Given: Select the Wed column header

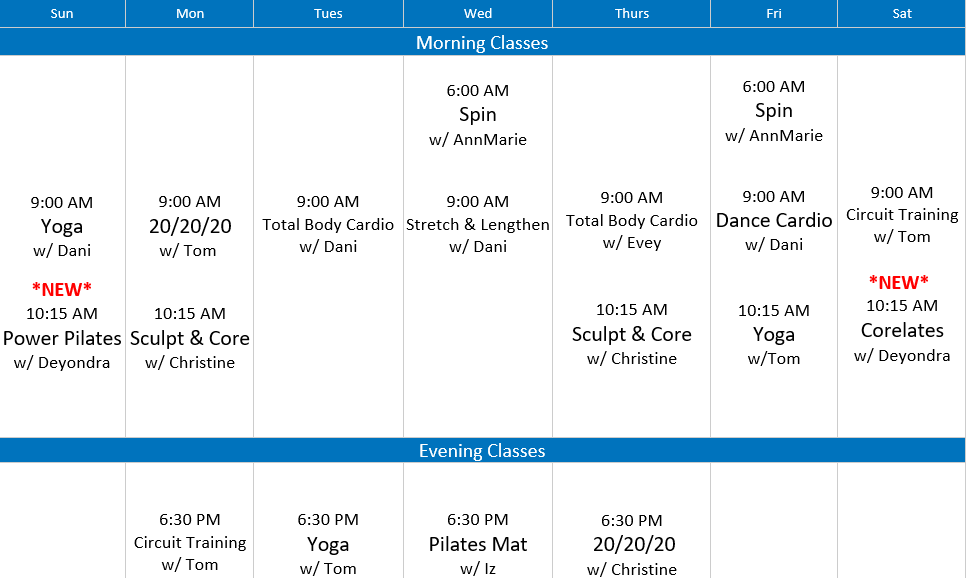Looking at the screenshot, I should [x=478, y=14].
